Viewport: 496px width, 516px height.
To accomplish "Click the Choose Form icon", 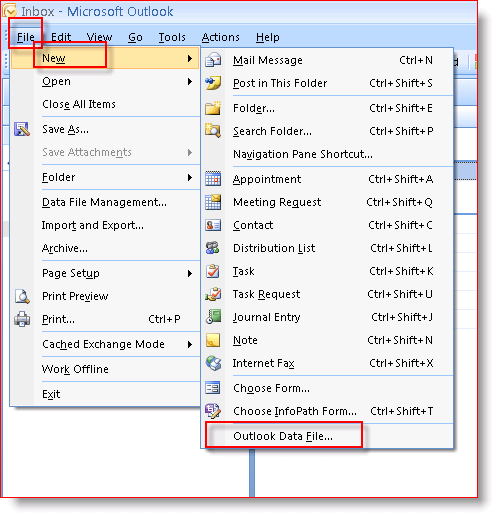I will 213,388.
